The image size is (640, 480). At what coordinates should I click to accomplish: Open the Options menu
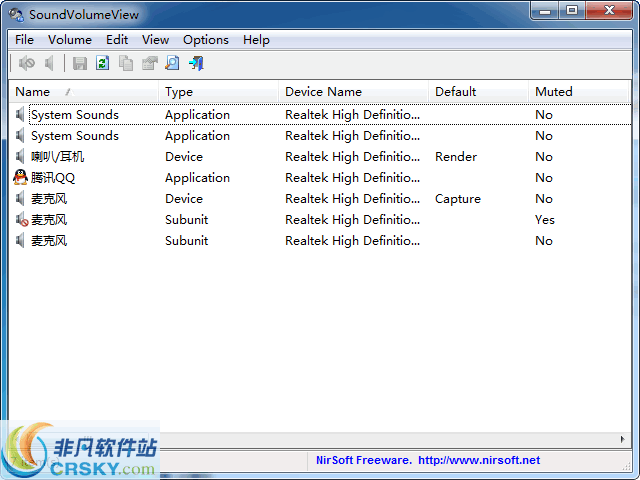click(x=206, y=40)
